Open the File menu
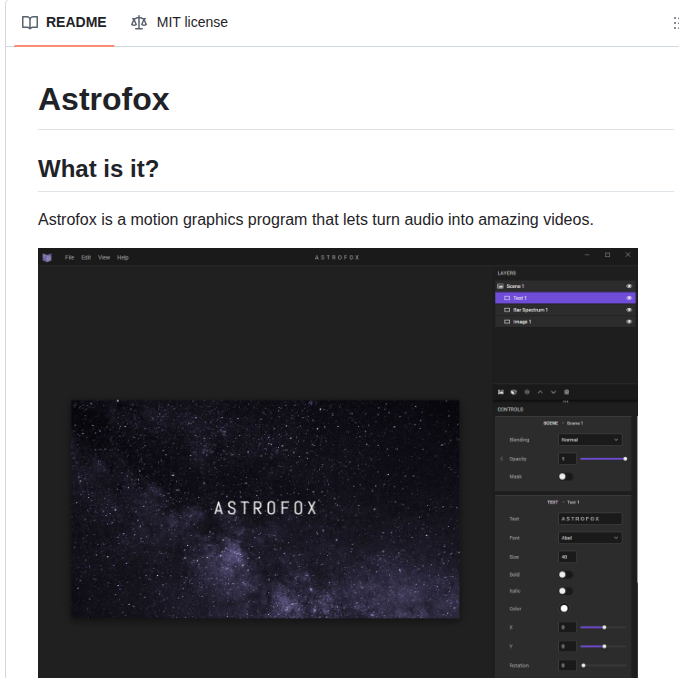This screenshot has height=678, width=679. (69, 258)
